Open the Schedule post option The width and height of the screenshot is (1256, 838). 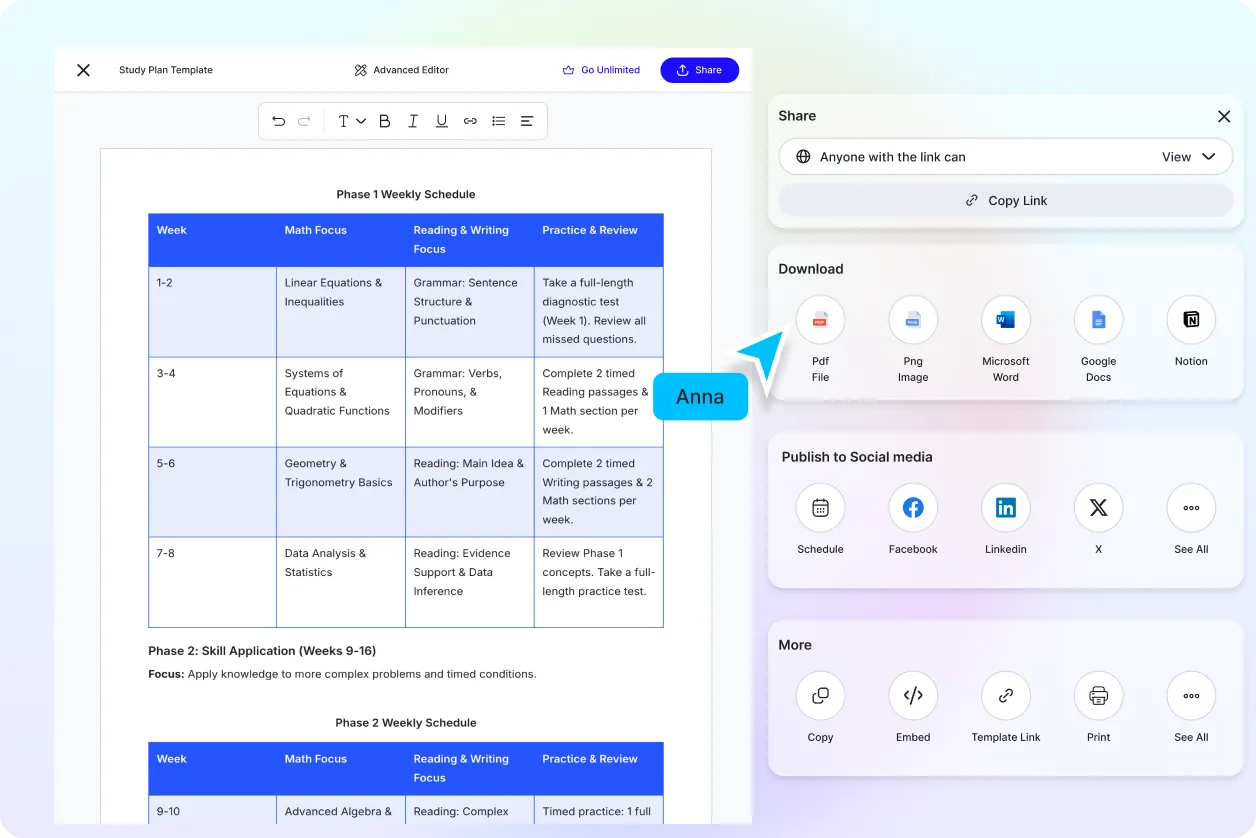820,508
